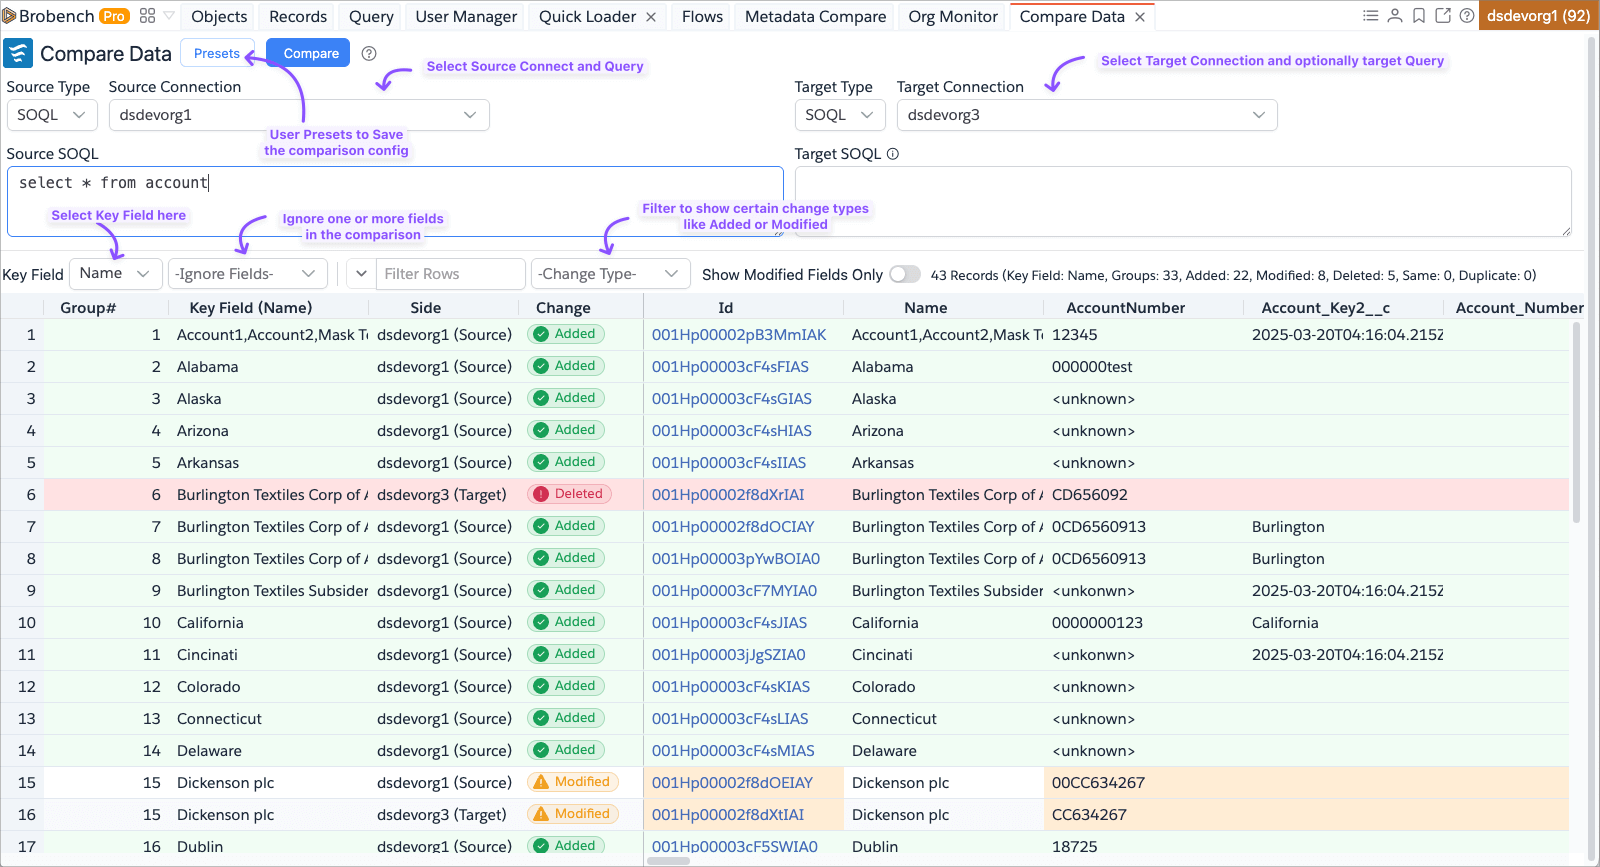This screenshot has height=867, width=1600.
Task: Expand the Ignore Fields dropdown
Action: click(x=246, y=274)
